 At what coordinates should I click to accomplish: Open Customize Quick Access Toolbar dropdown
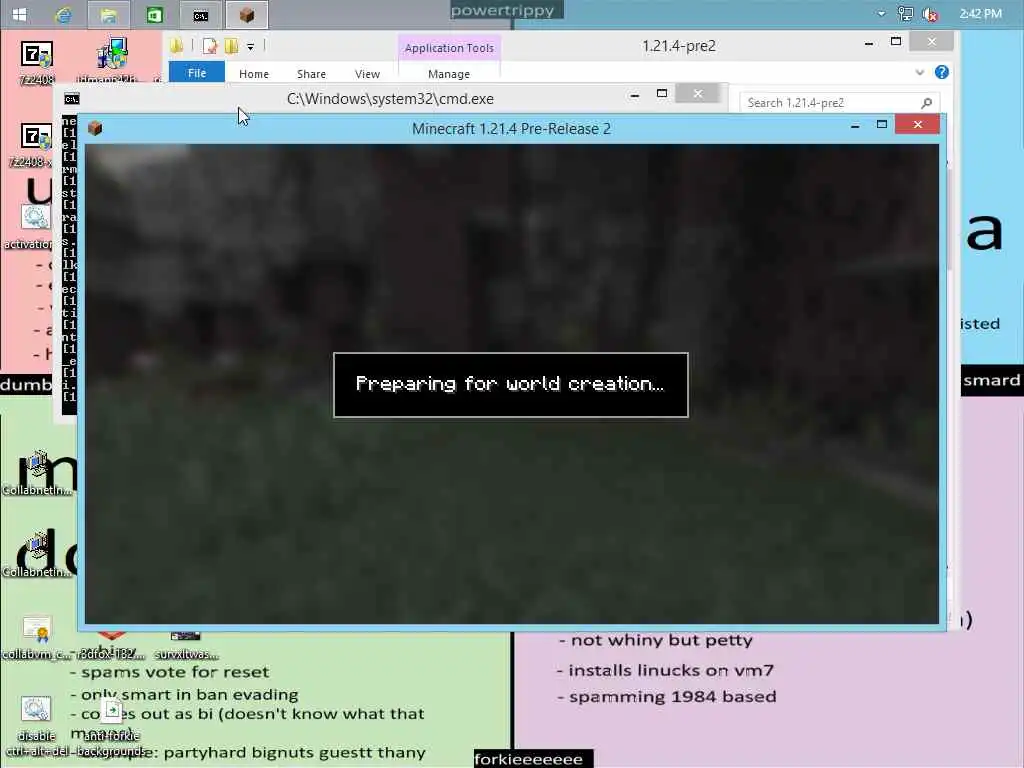[250, 46]
